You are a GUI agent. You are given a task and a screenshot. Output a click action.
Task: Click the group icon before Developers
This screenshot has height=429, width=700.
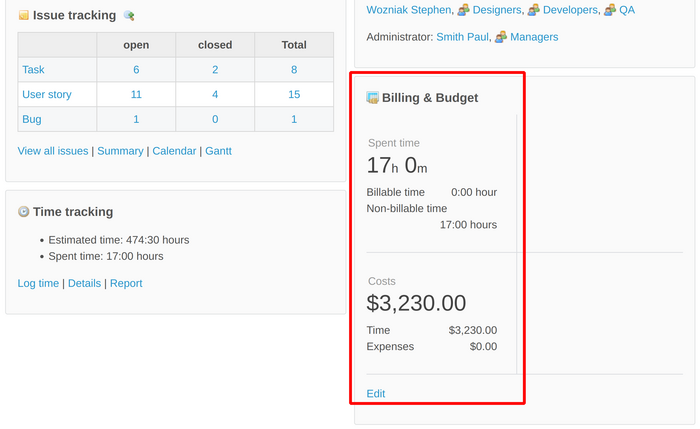pyautogui.click(x=534, y=10)
